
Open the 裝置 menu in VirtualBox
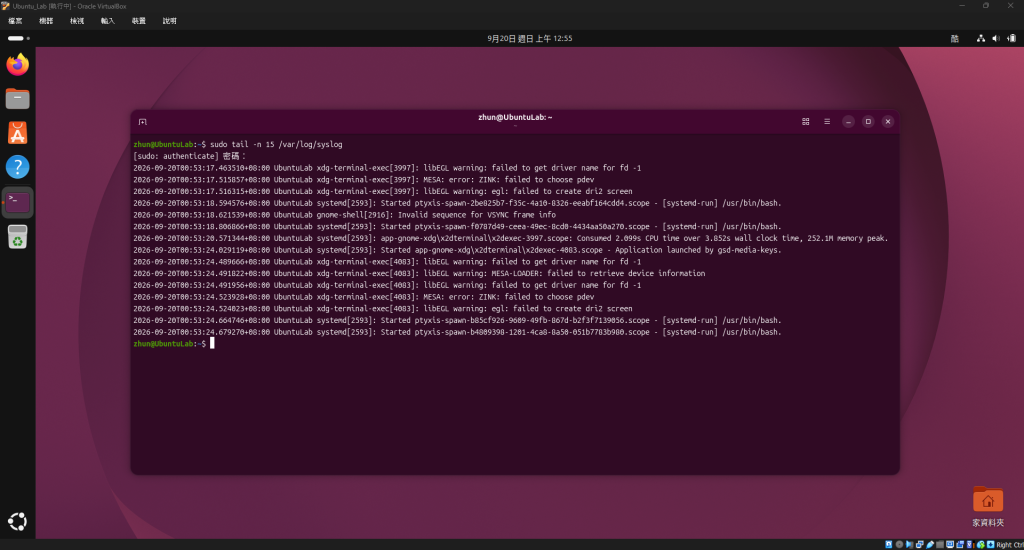coord(138,21)
